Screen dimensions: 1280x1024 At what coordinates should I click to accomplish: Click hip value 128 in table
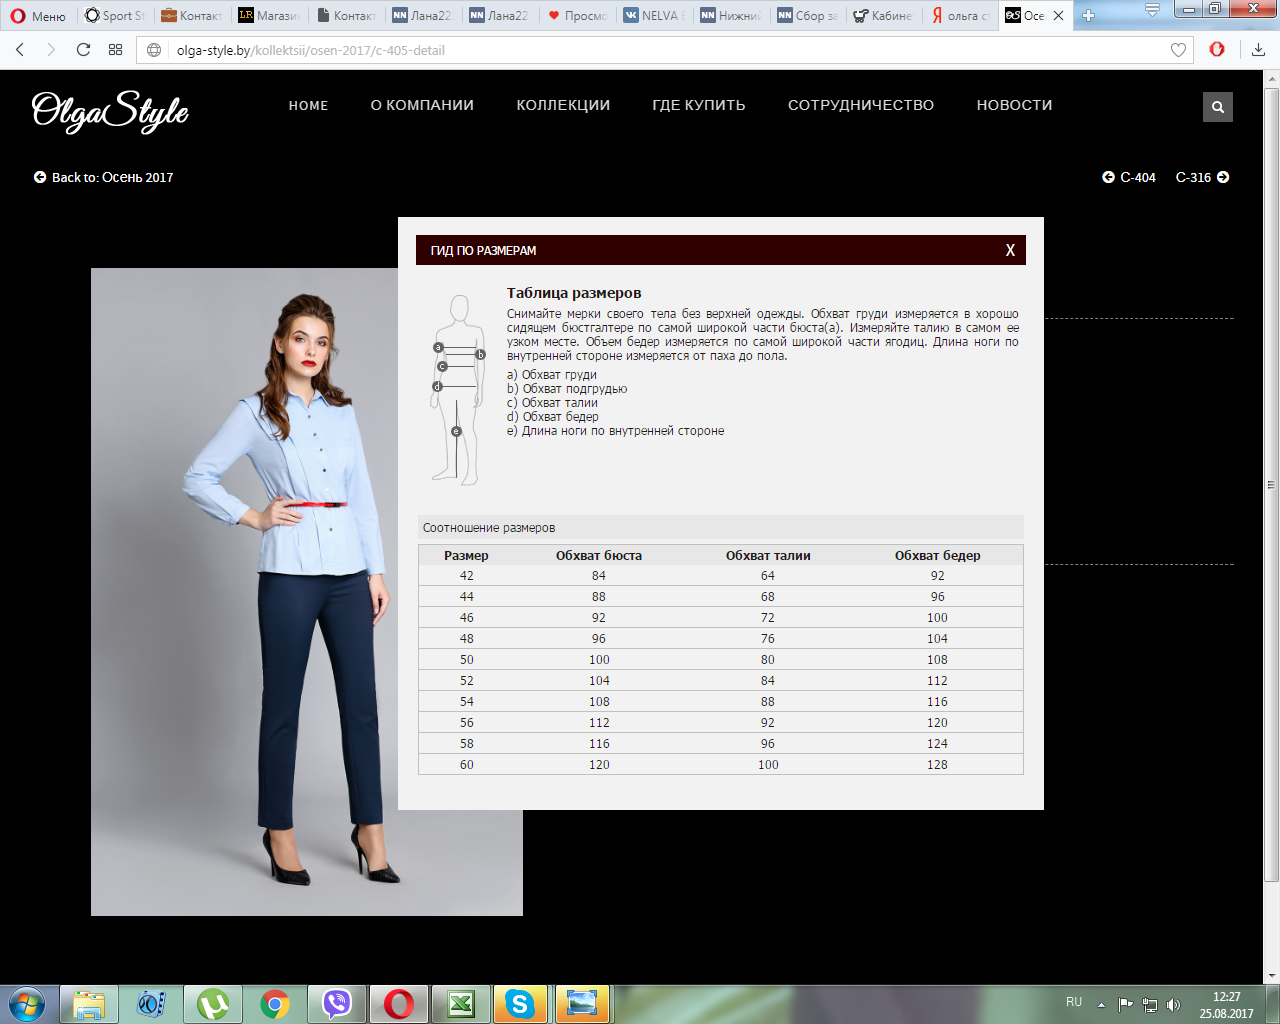click(937, 765)
